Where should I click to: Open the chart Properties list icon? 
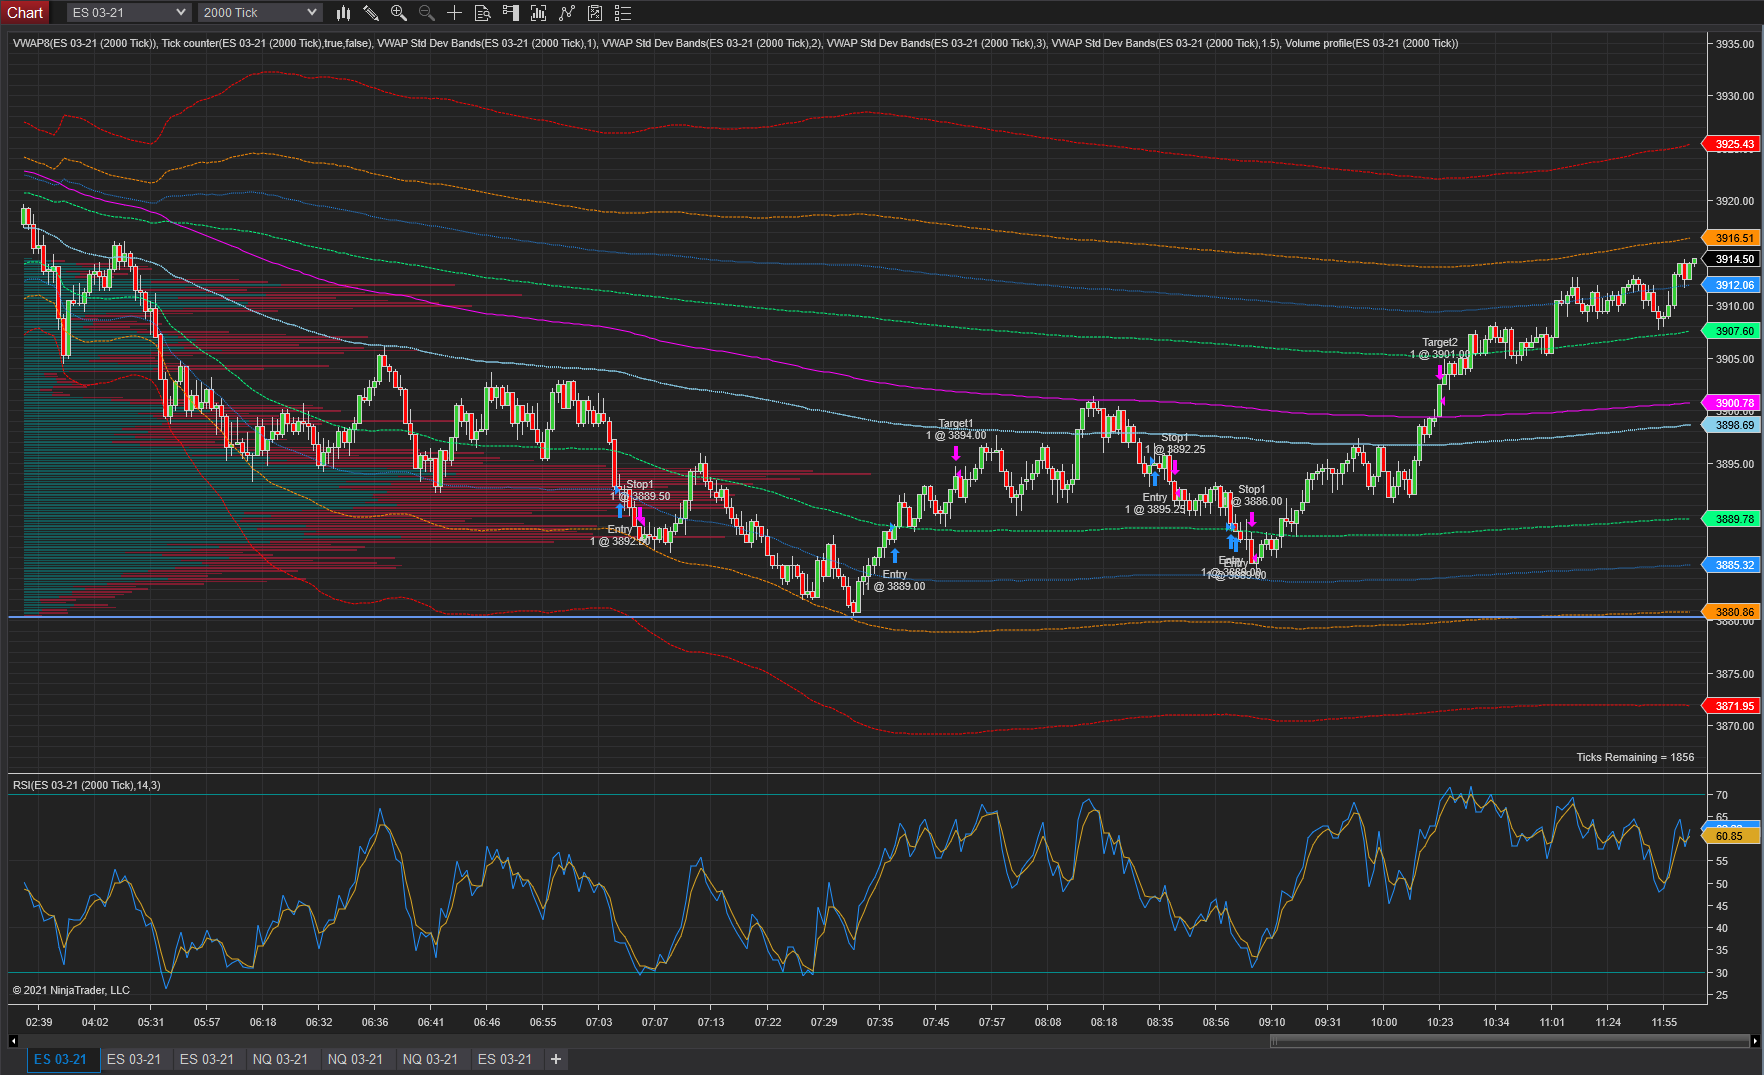click(623, 13)
